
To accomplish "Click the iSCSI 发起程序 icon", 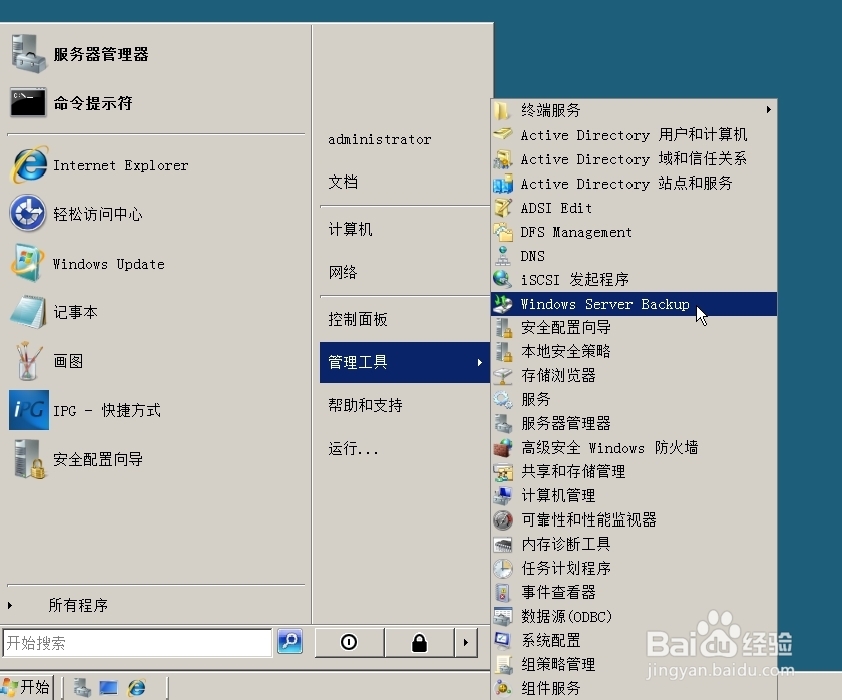I will coord(503,279).
